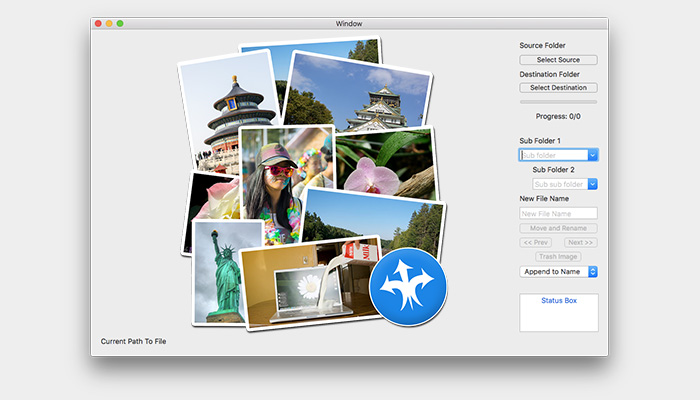700x400 pixels.
Task: Click inside the Status Box area
Action: pos(558,315)
